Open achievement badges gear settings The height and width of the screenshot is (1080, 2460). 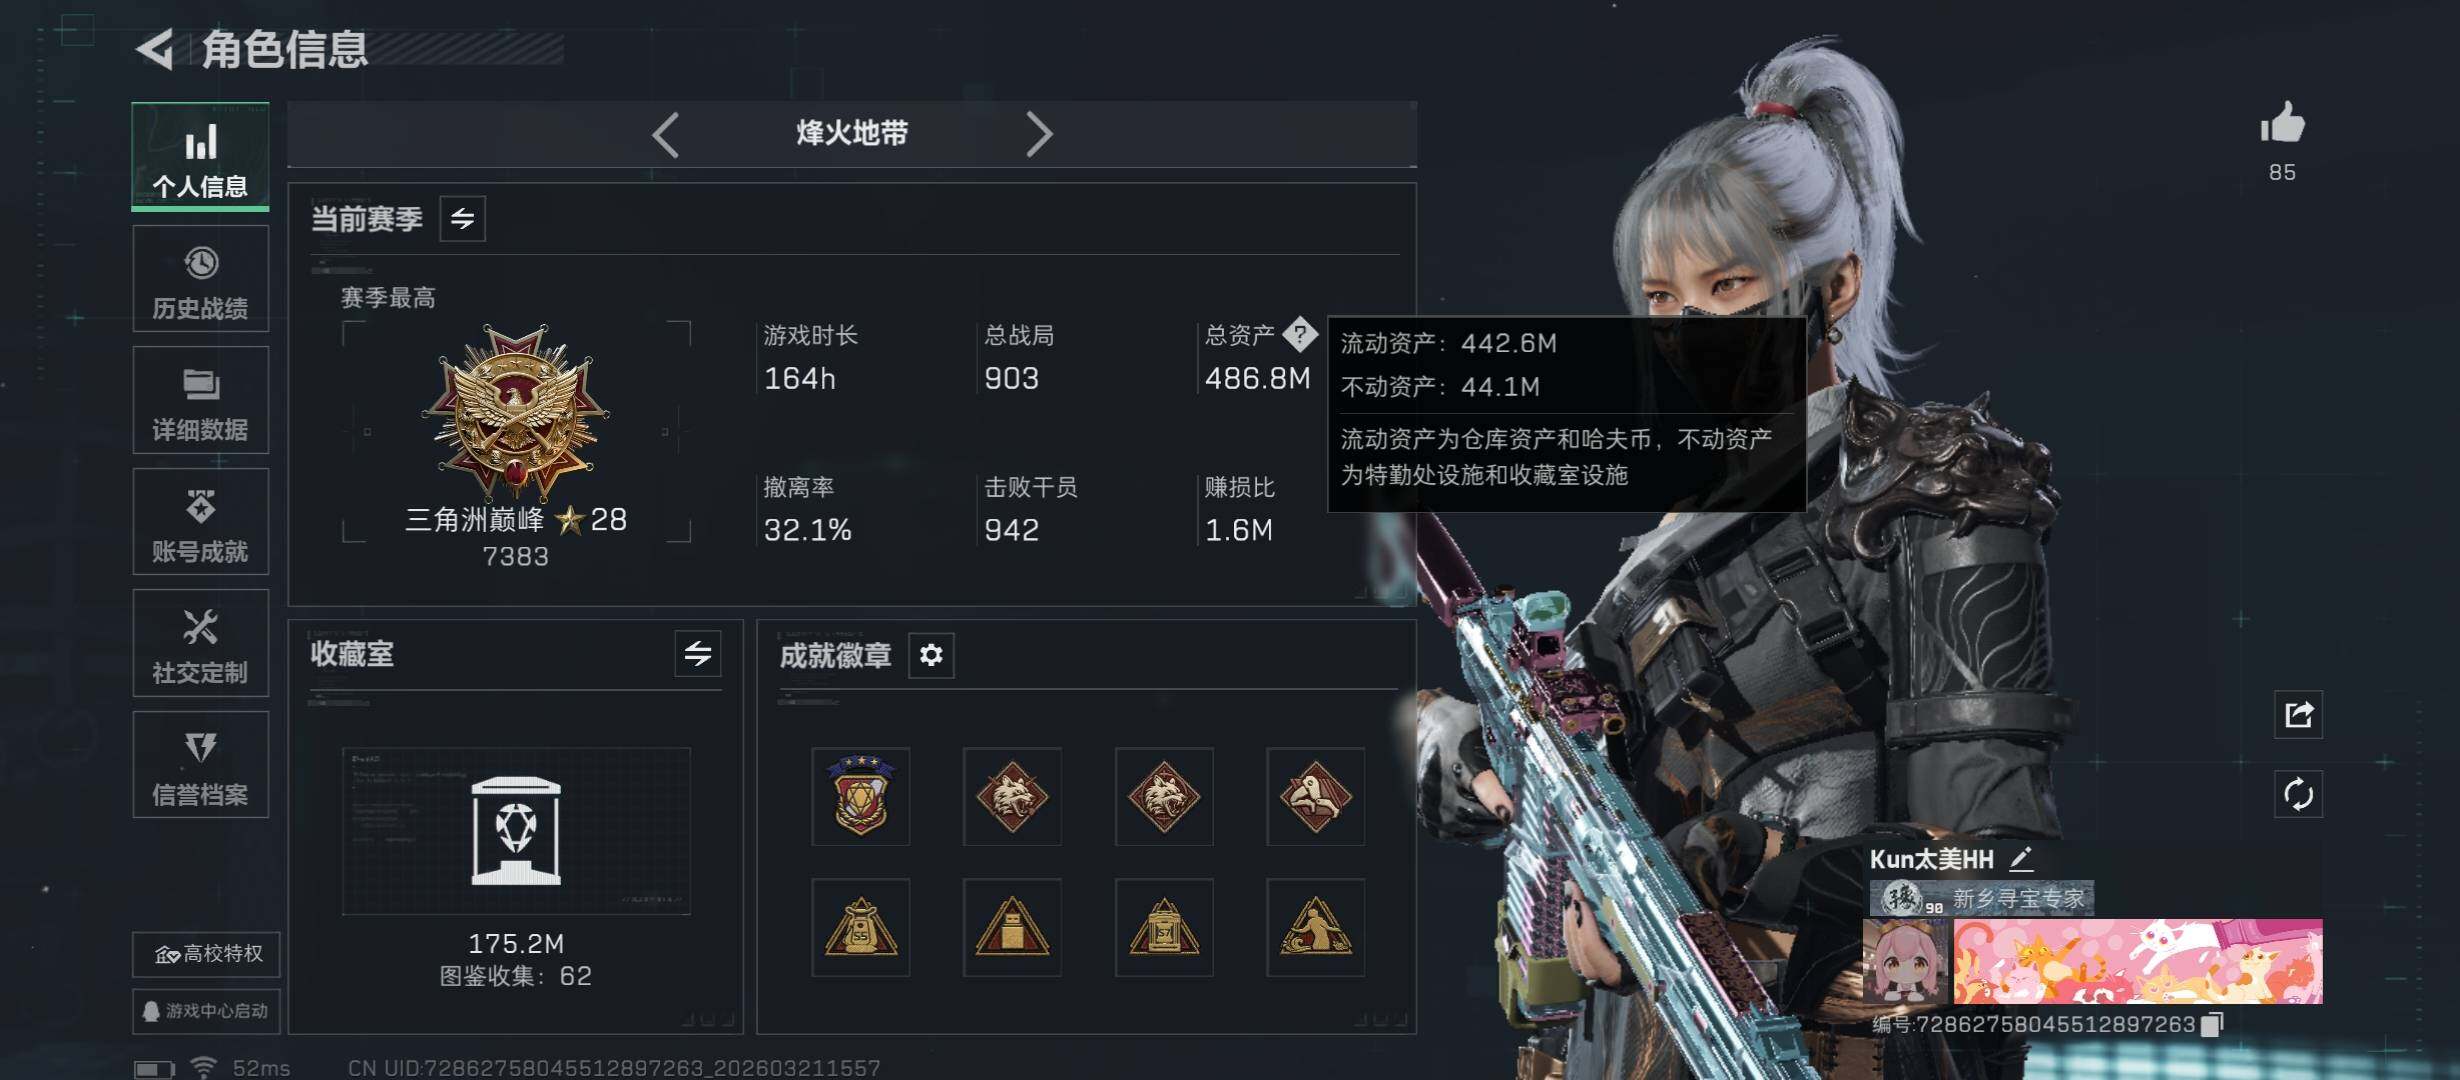point(931,655)
